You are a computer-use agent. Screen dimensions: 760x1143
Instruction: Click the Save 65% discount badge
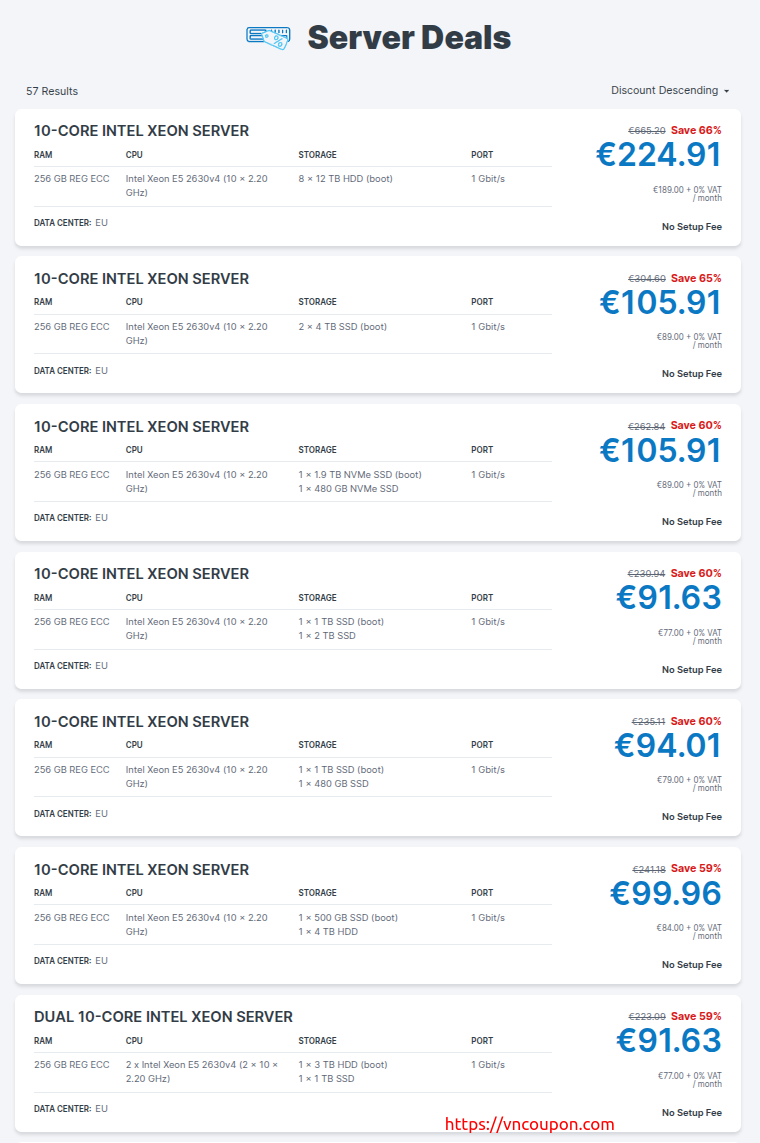[x=696, y=278]
